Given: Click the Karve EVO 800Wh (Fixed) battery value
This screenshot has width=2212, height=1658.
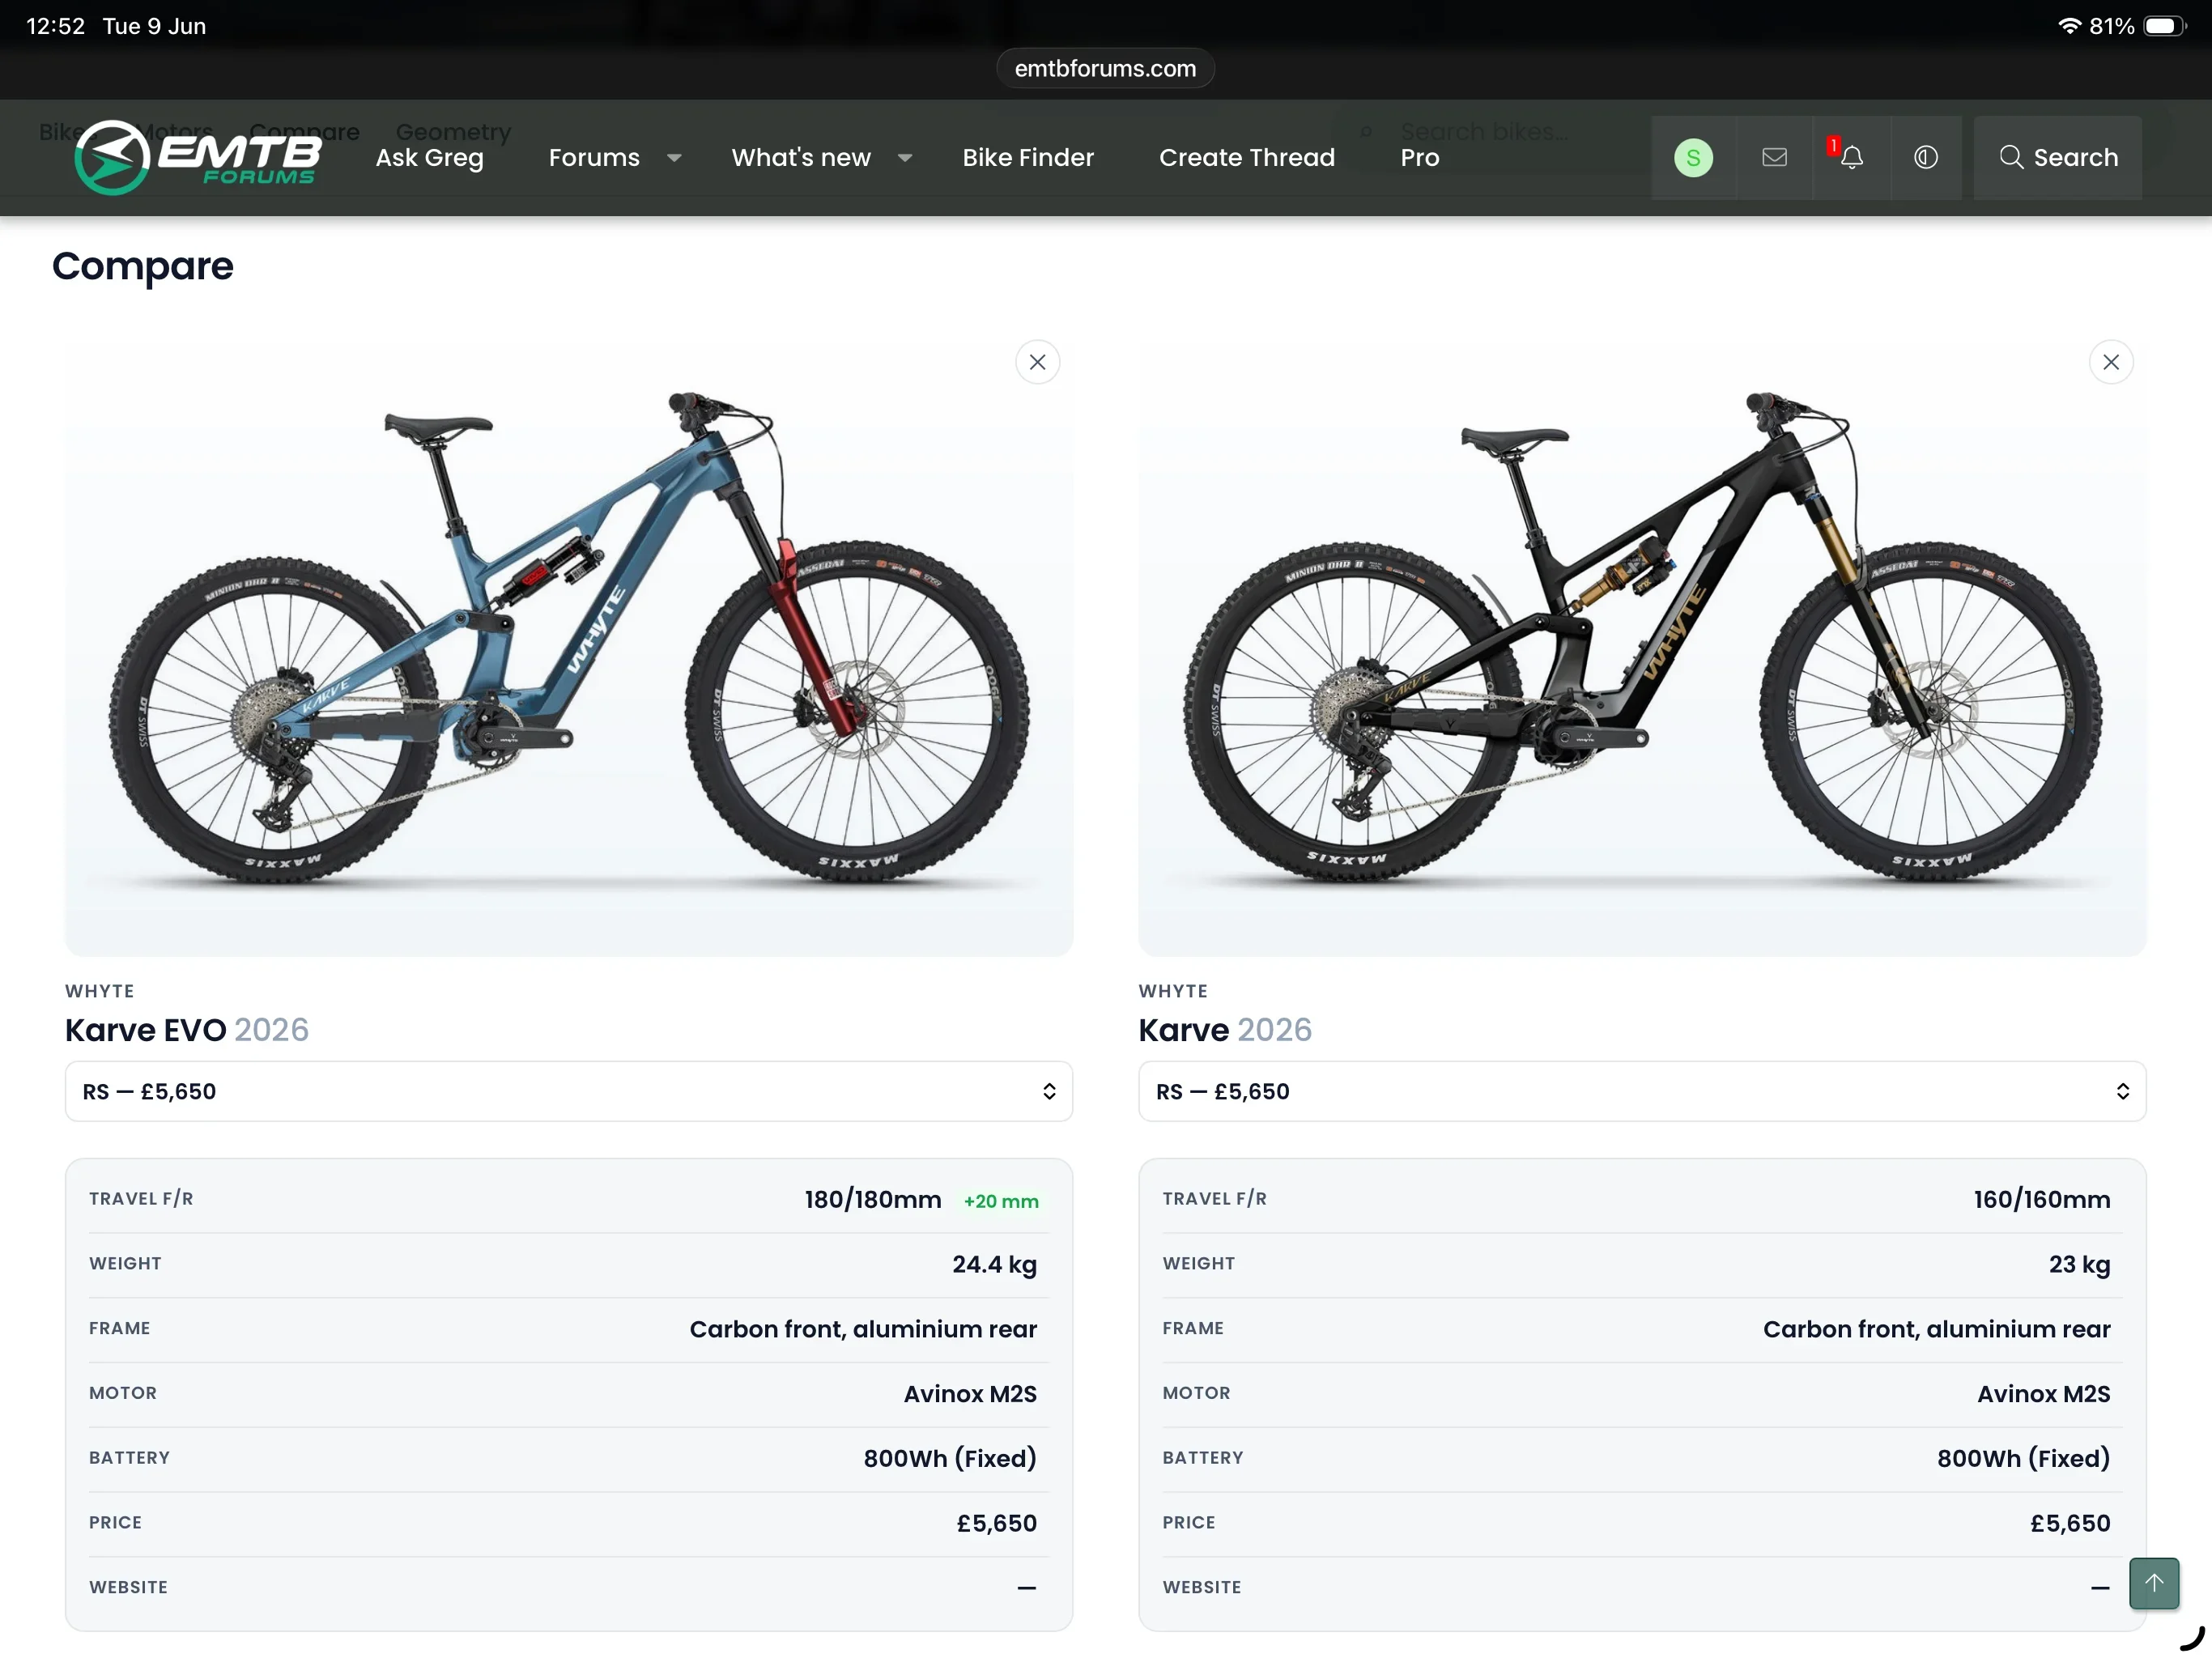Looking at the screenshot, I should [x=950, y=1458].
